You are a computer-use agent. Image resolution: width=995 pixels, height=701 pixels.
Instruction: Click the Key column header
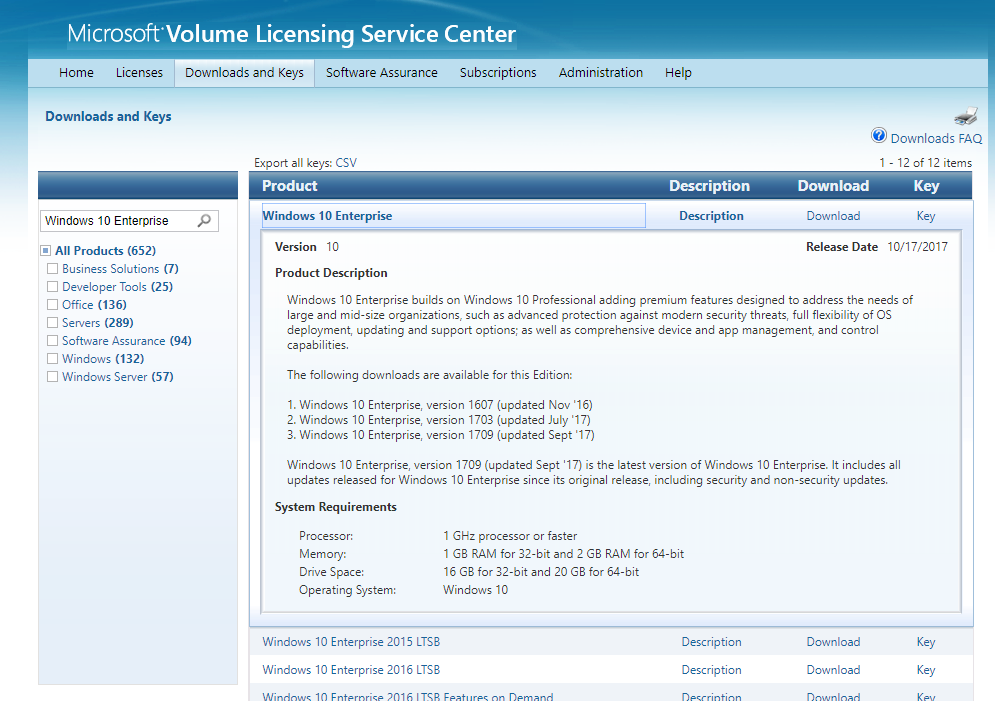(x=926, y=186)
